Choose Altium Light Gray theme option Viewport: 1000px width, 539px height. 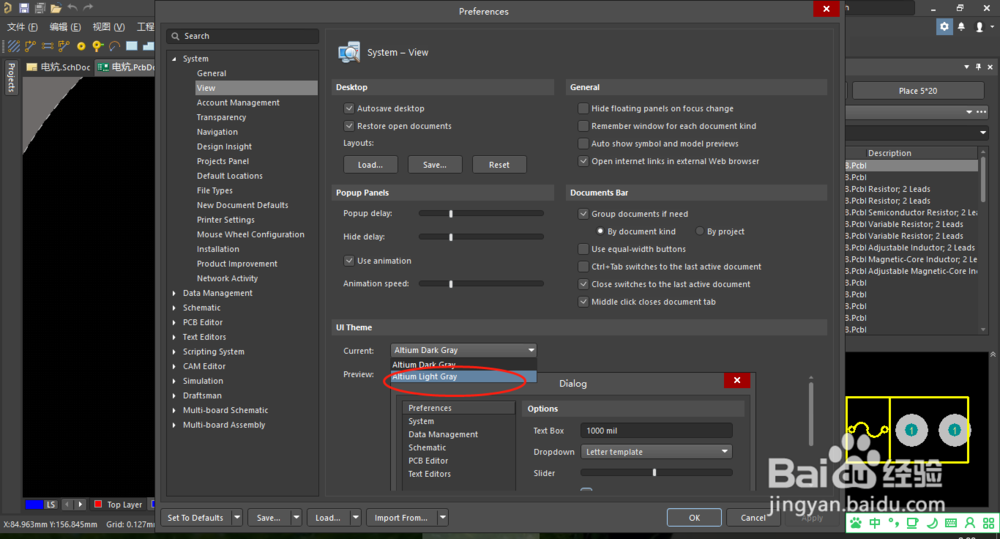pos(464,377)
